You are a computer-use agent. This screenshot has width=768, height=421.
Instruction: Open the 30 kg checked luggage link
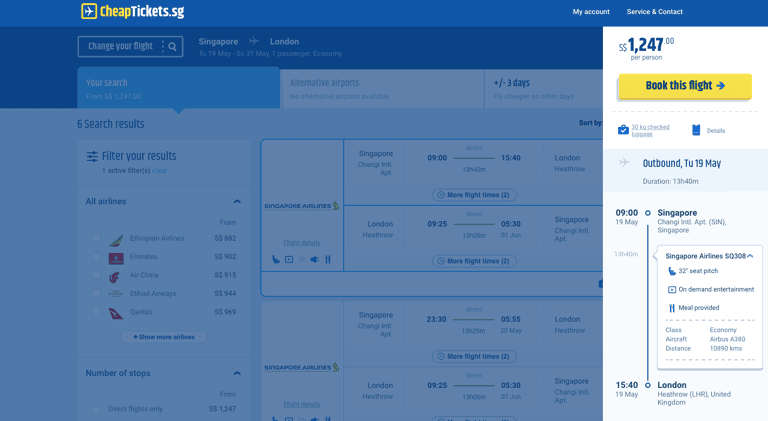[x=650, y=130]
